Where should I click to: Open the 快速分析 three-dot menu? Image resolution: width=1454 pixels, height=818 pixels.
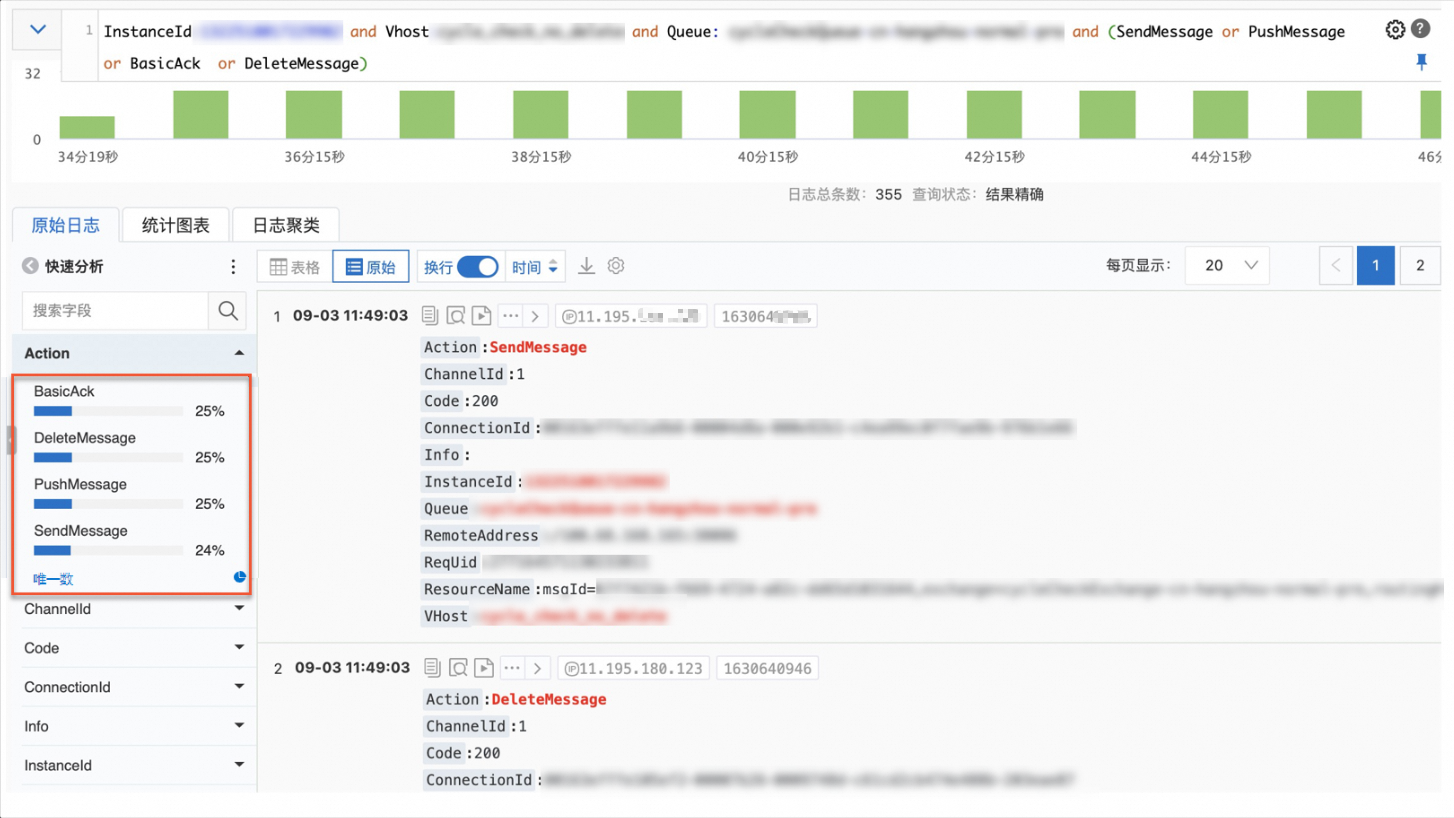[x=233, y=266]
